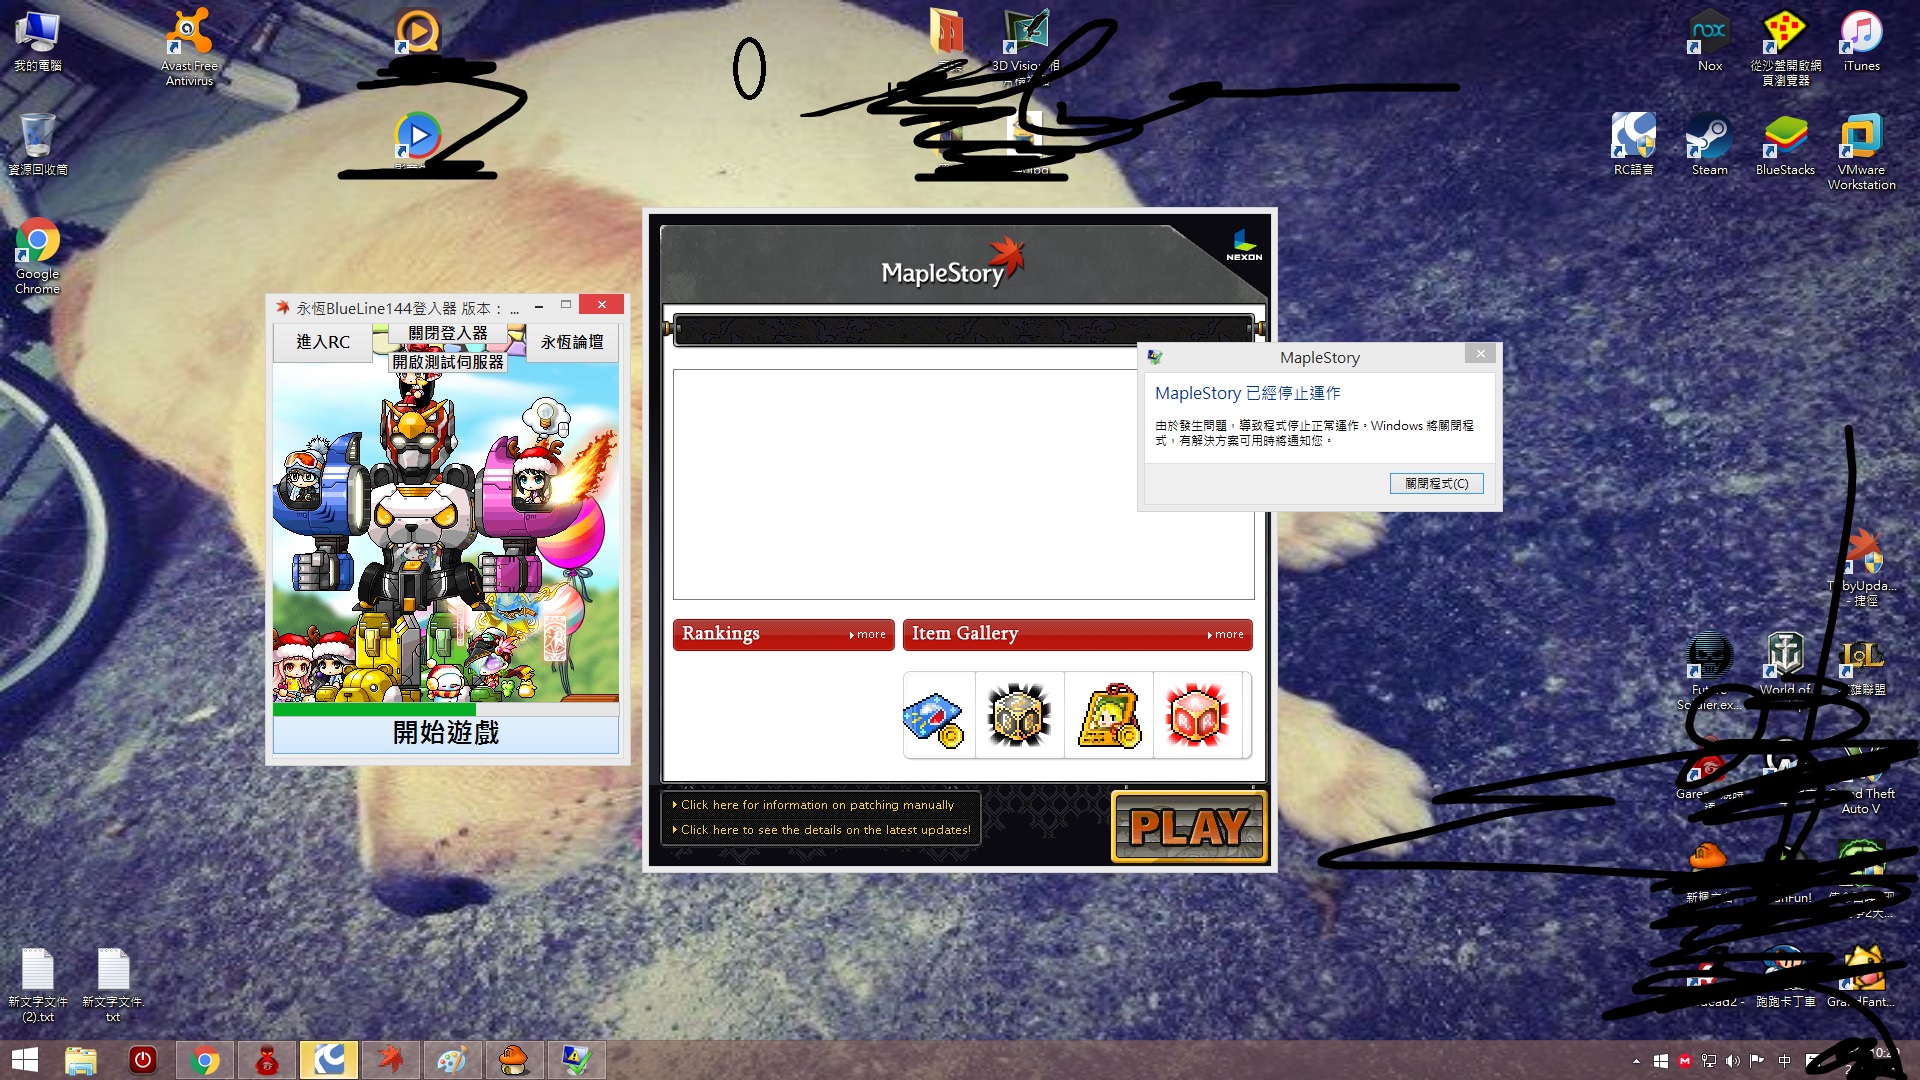Open the Item Gallery more link
The width and height of the screenshot is (1920, 1080).
tap(1225, 635)
